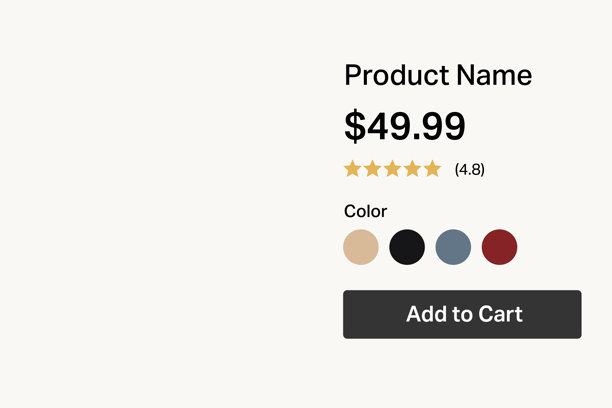The width and height of the screenshot is (612, 408).
Task: Click the $49.99 price text
Action: pyautogui.click(x=405, y=126)
